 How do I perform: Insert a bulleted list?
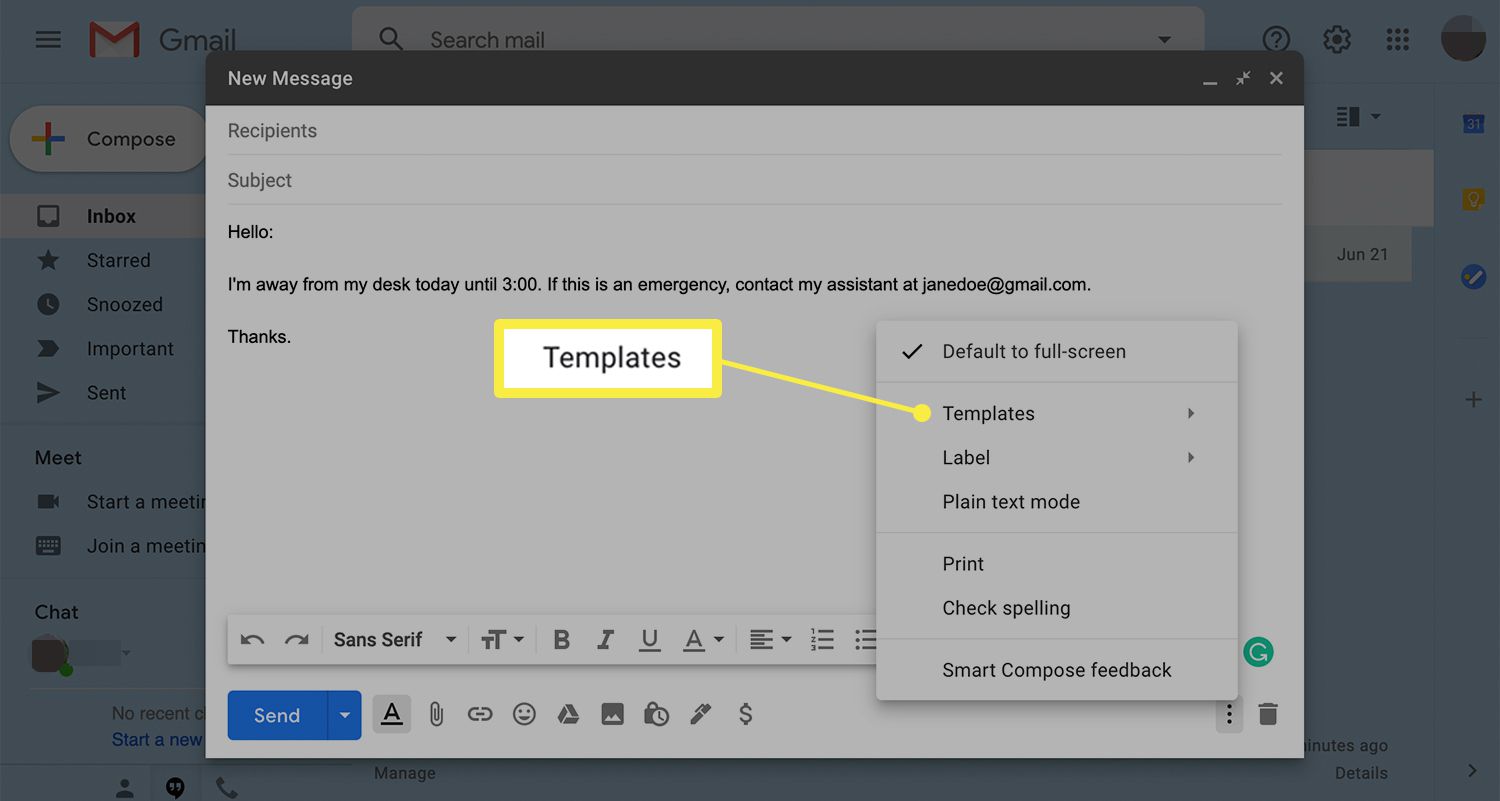pos(865,640)
